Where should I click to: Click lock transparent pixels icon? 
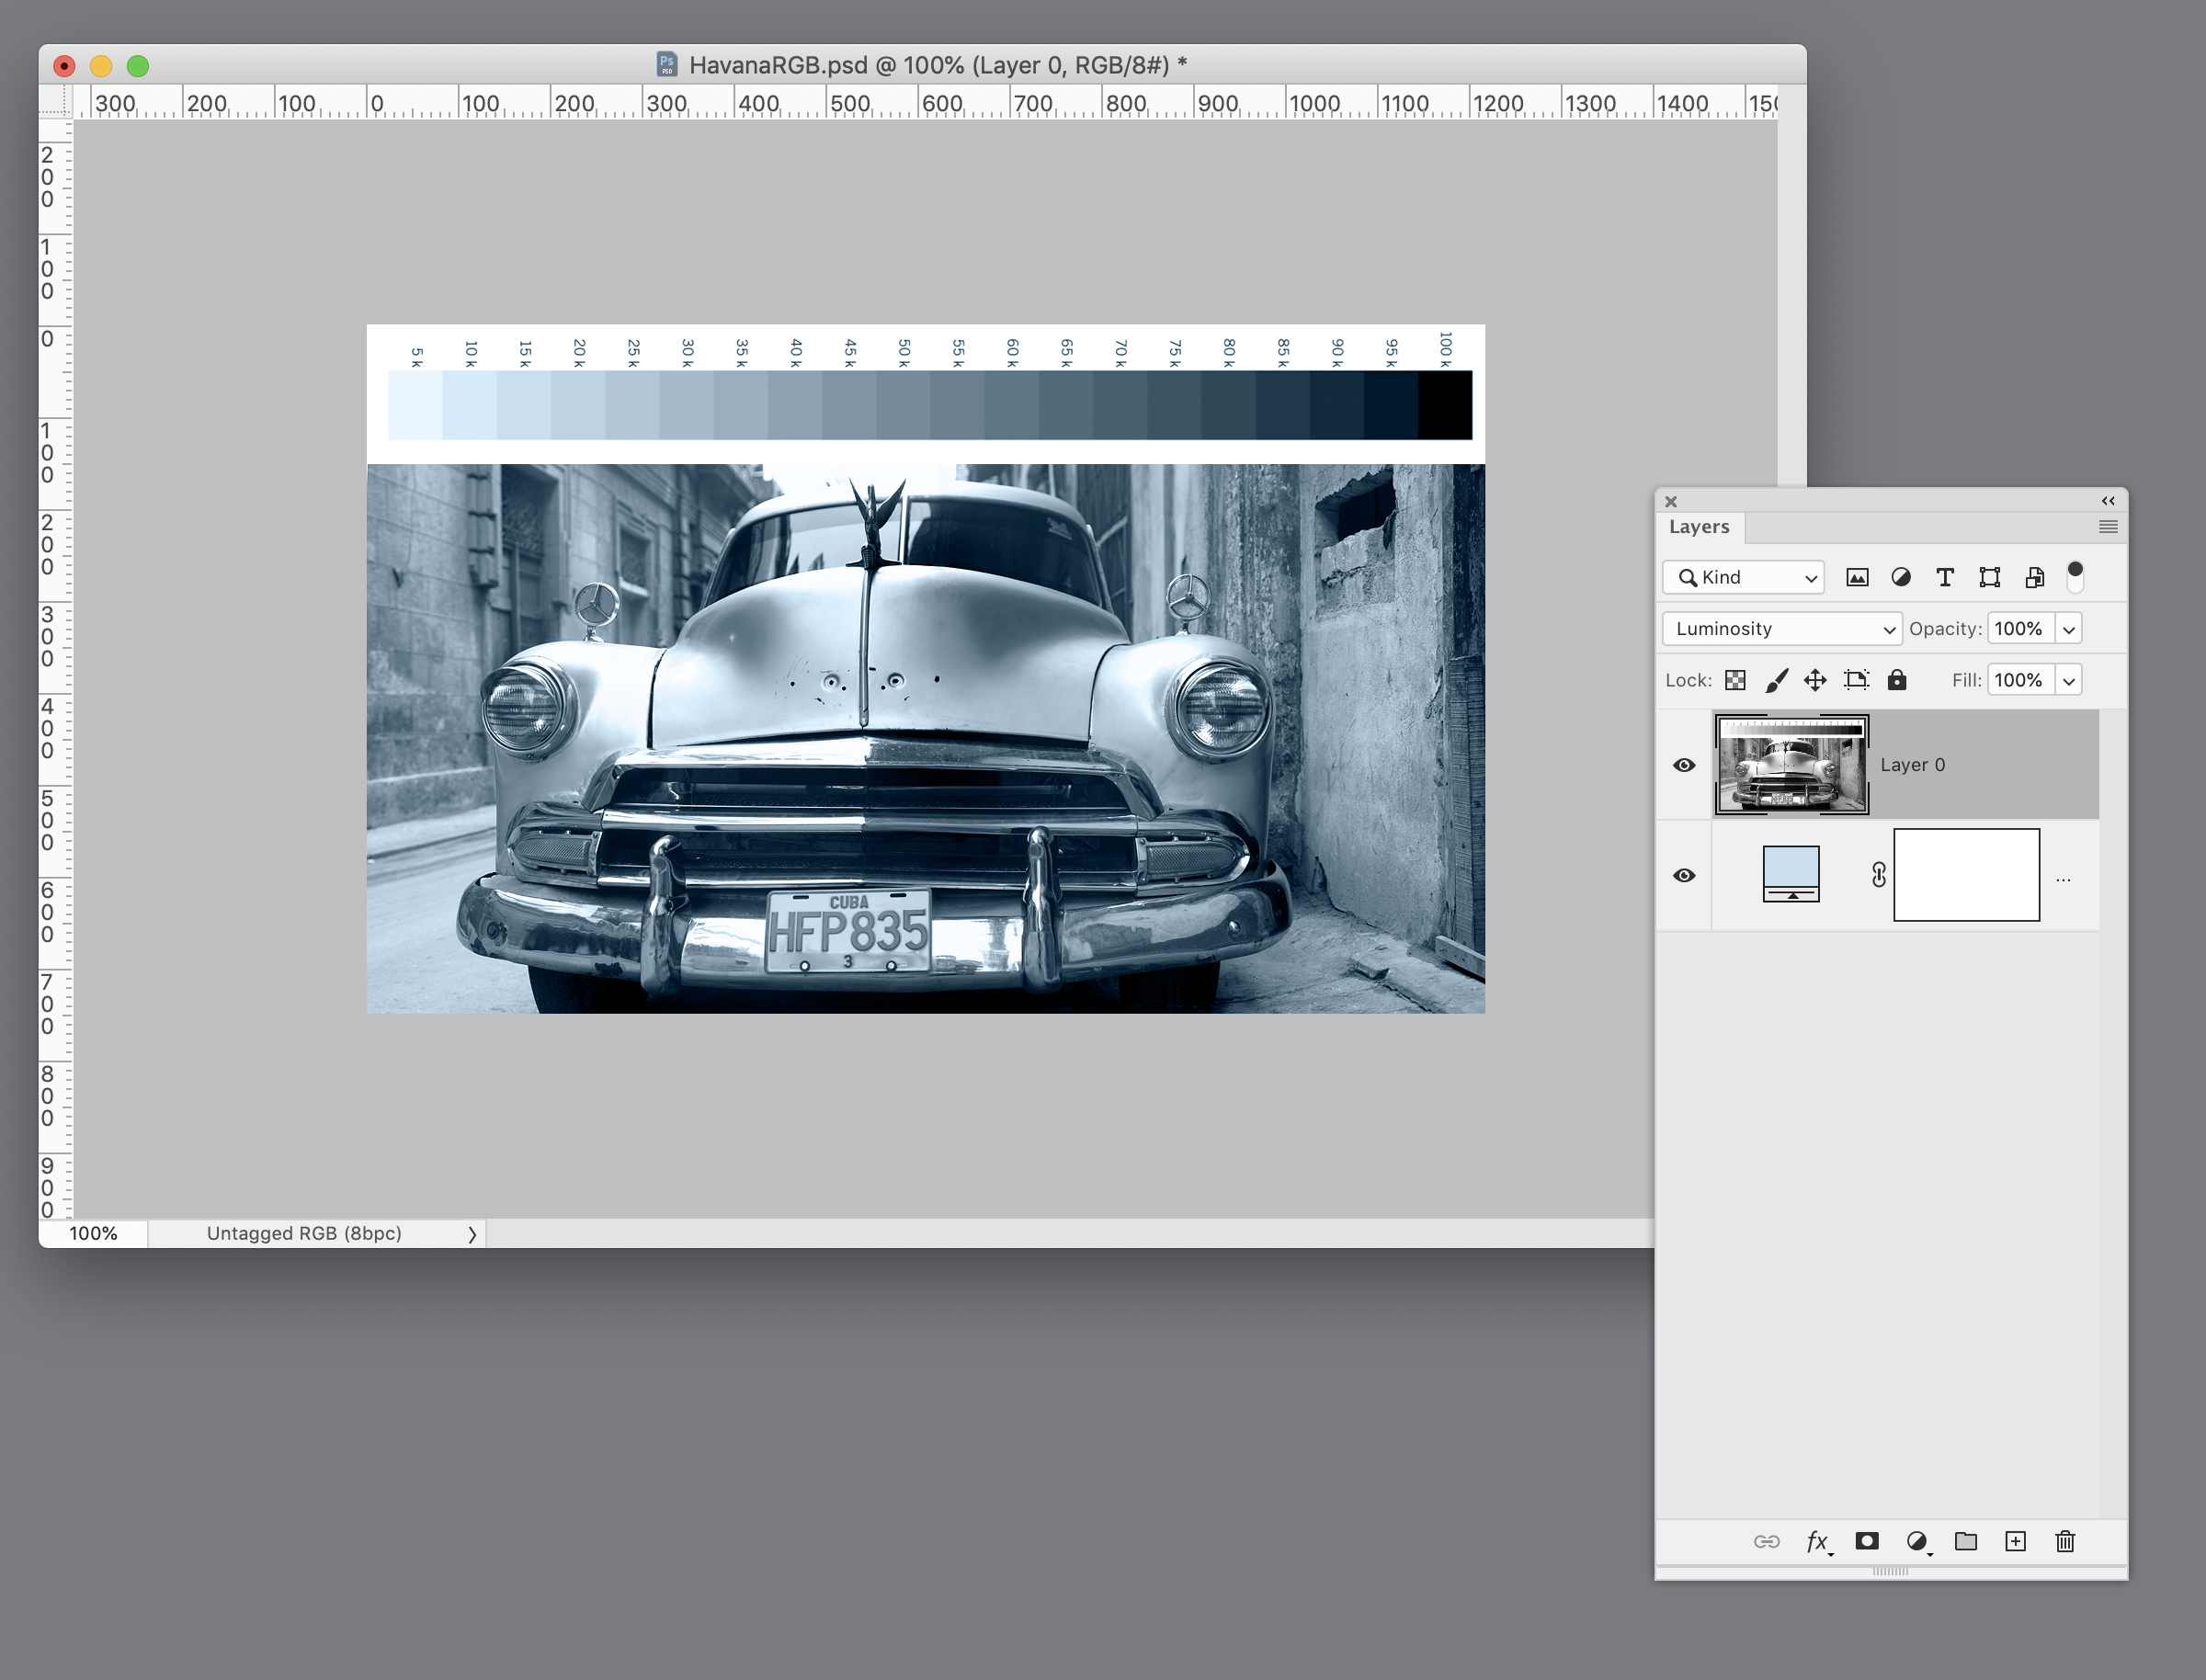(x=1735, y=680)
